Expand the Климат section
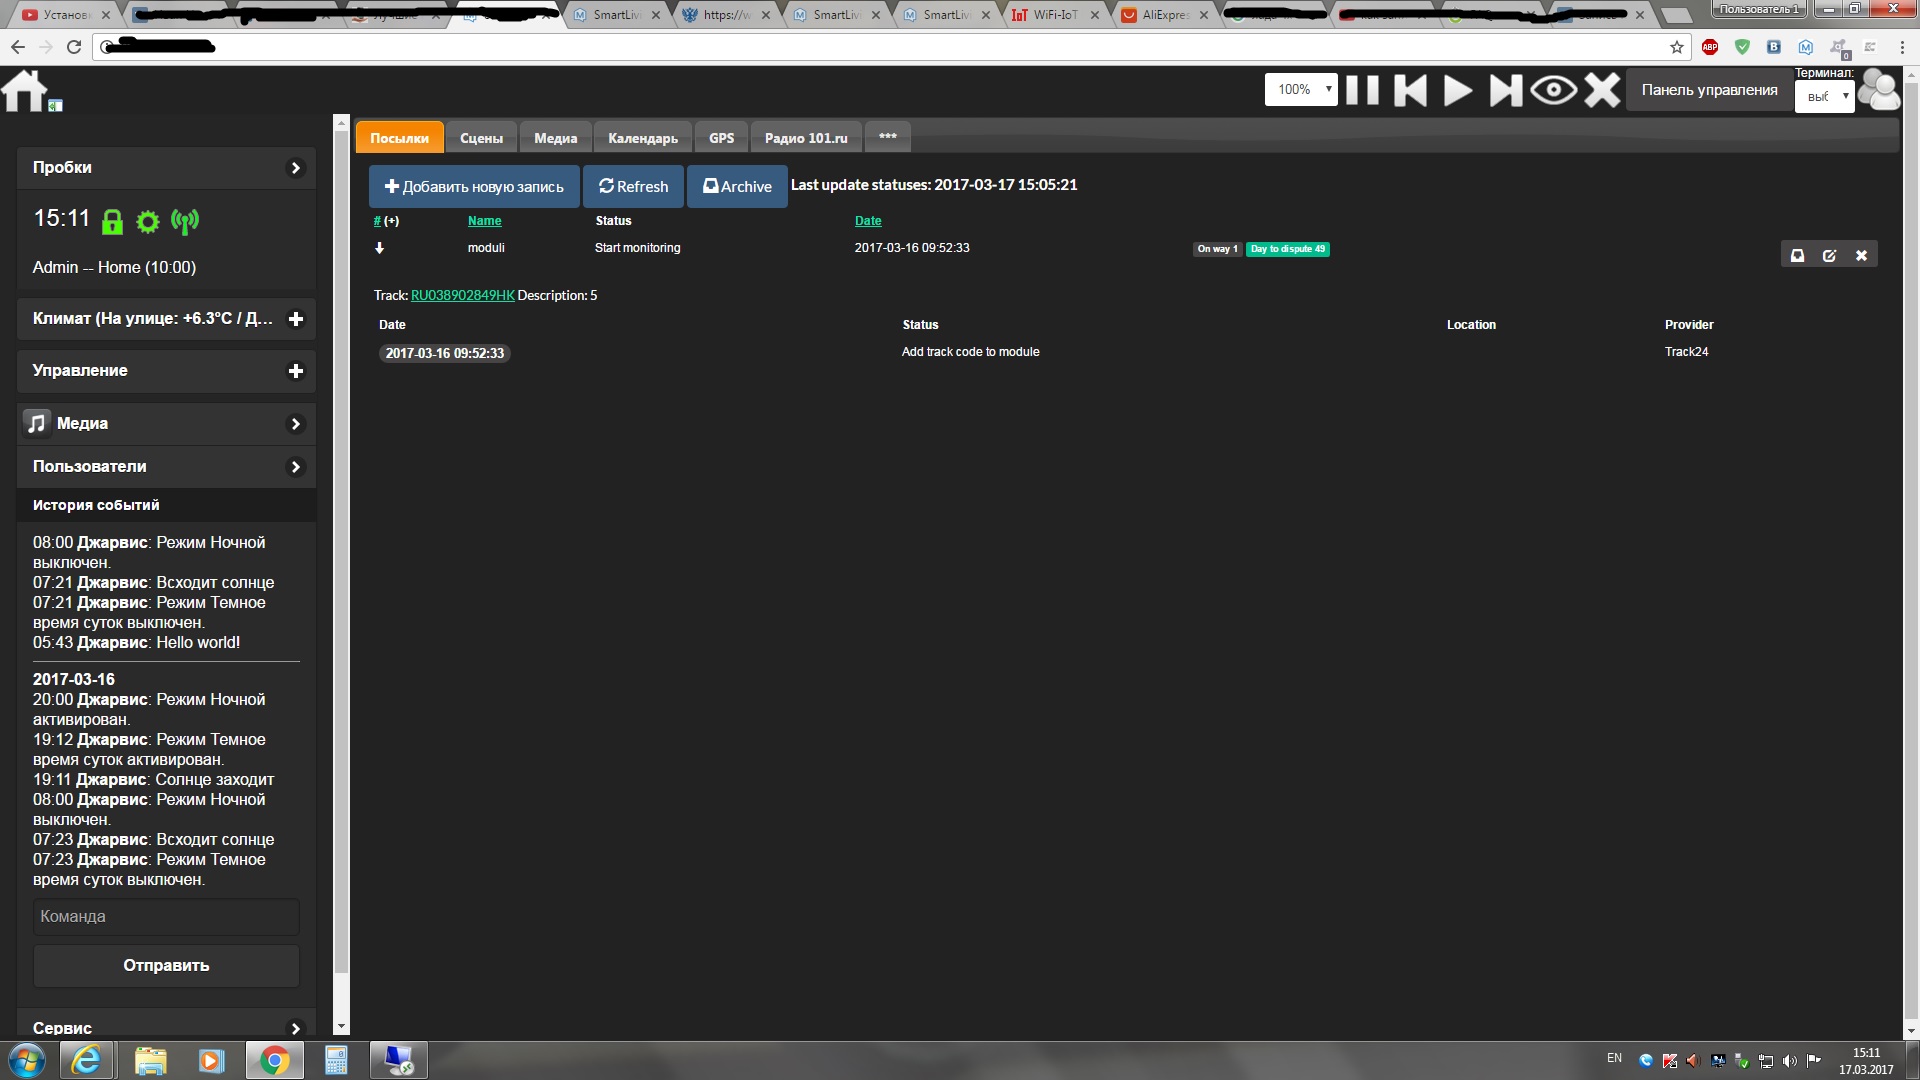 coord(296,319)
